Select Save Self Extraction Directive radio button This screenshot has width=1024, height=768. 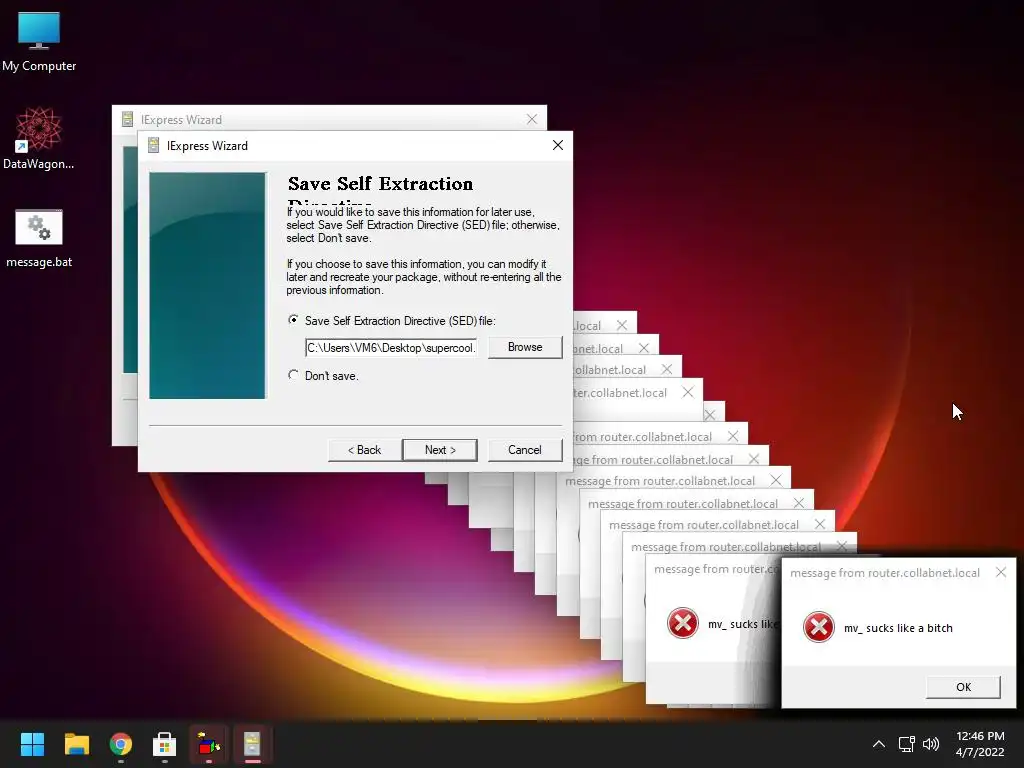(x=293, y=320)
